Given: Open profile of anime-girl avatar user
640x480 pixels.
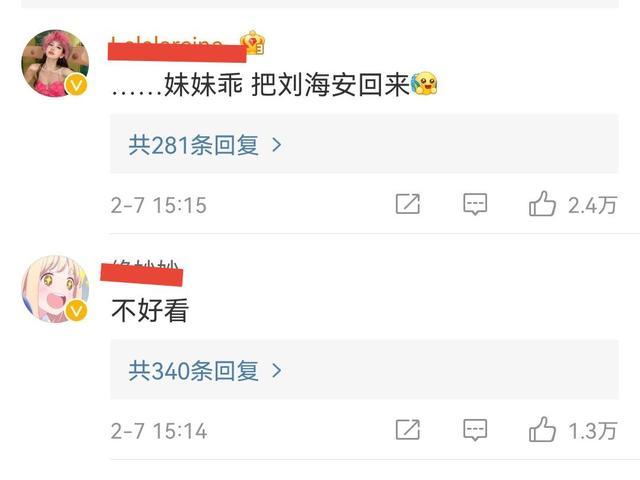Looking at the screenshot, I should (55, 289).
